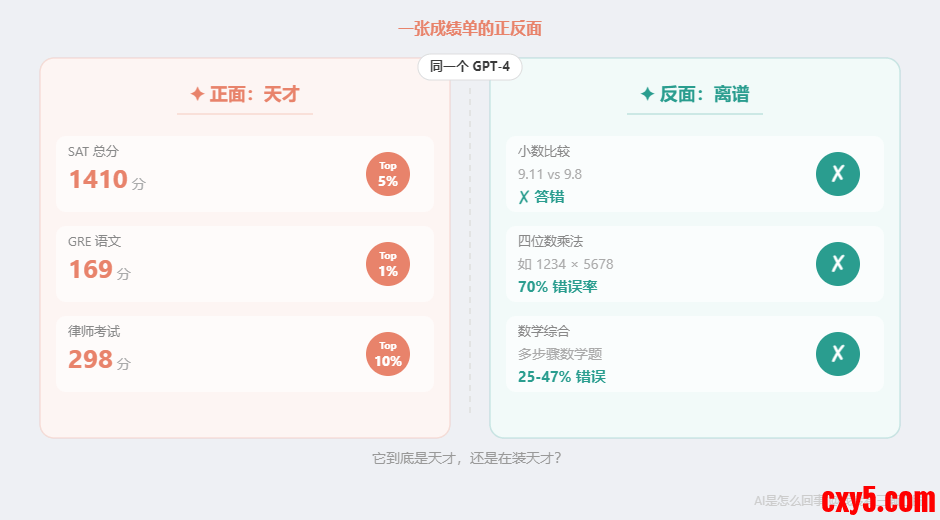Click the X circle on 四位数乘法 card
940x520 pixels.
coord(837,264)
